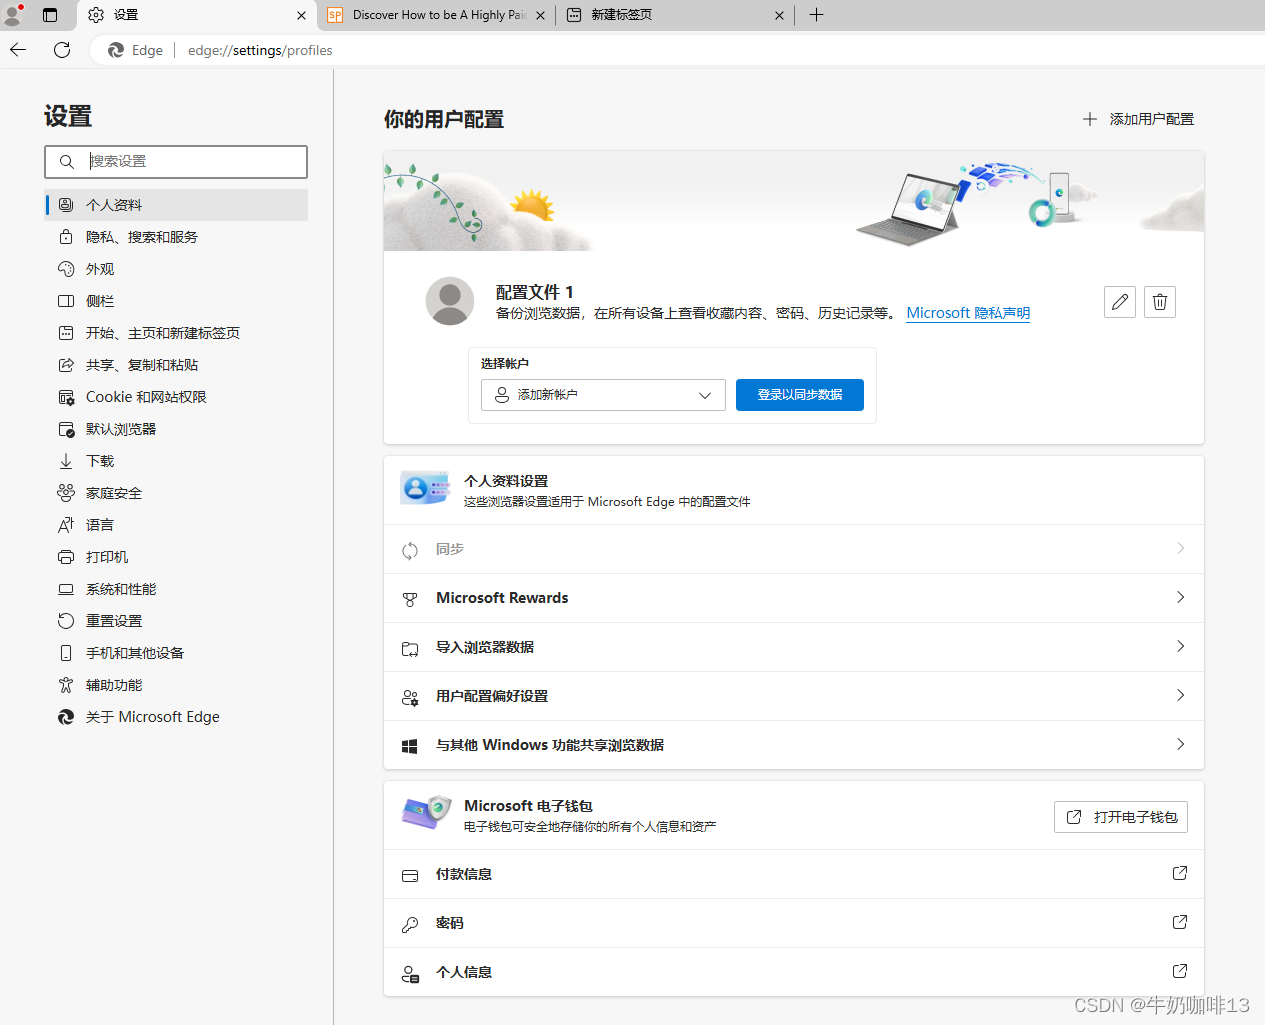
Task: Refresh the page with reload icon
Action: 62,50
